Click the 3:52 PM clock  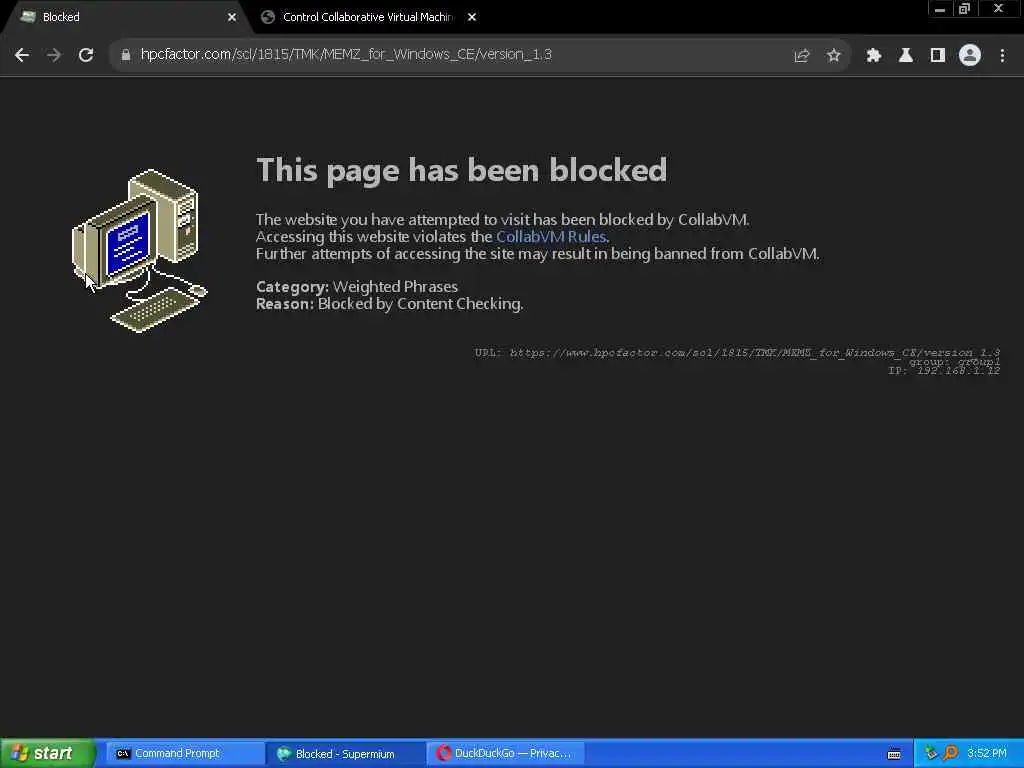987,754
